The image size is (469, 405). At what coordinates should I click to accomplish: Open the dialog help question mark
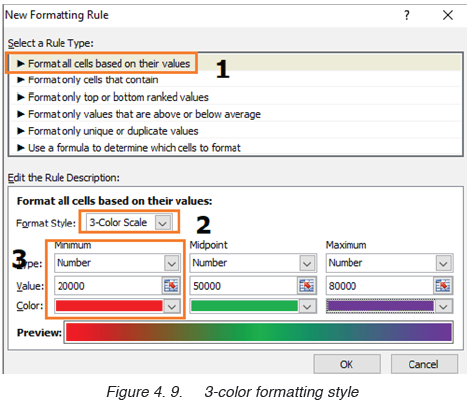pos(406,15)
